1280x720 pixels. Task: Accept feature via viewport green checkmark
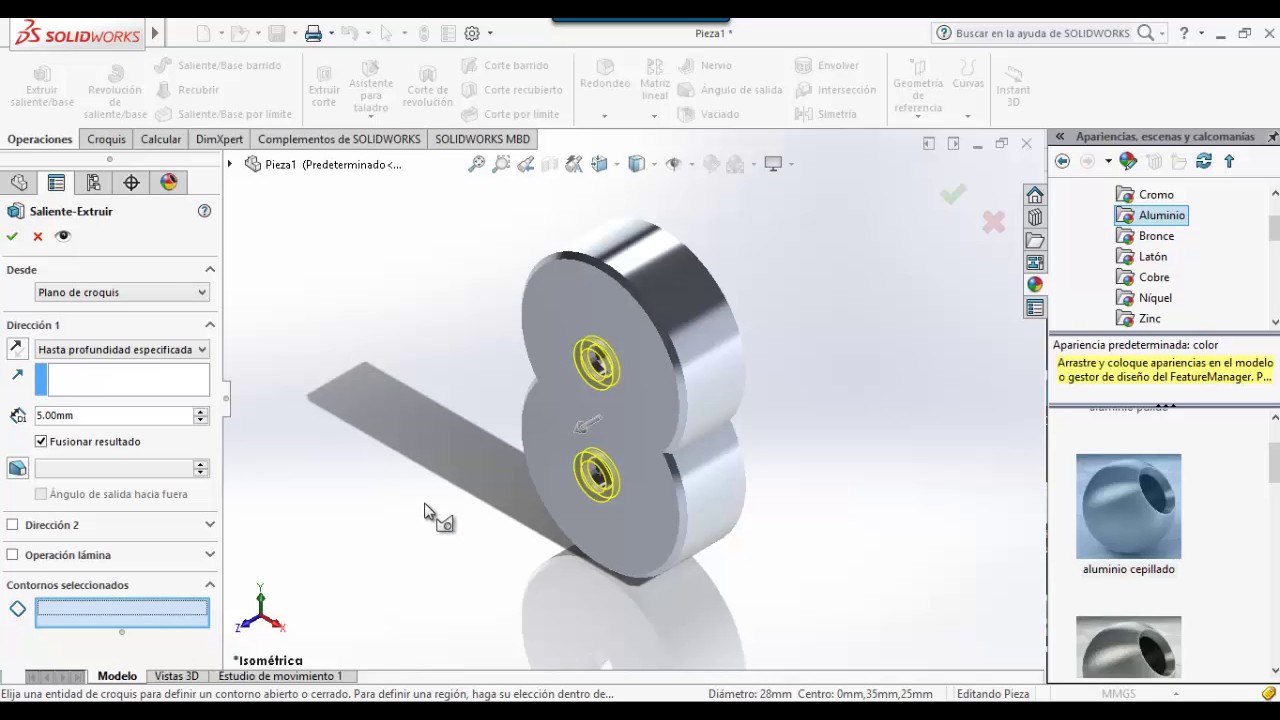point(953,194)
